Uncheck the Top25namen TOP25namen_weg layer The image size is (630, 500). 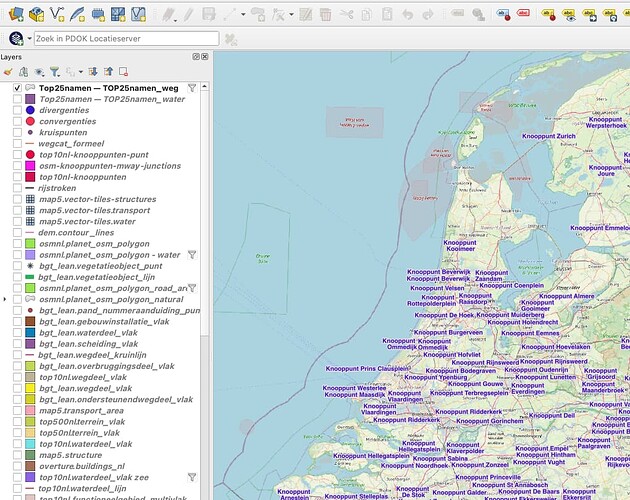(x=17, y=88)
